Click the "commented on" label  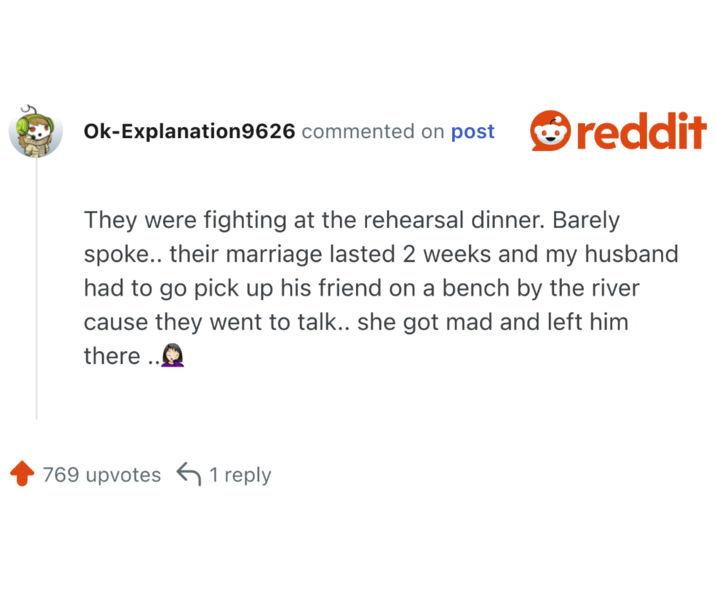[x=372, y=132]
